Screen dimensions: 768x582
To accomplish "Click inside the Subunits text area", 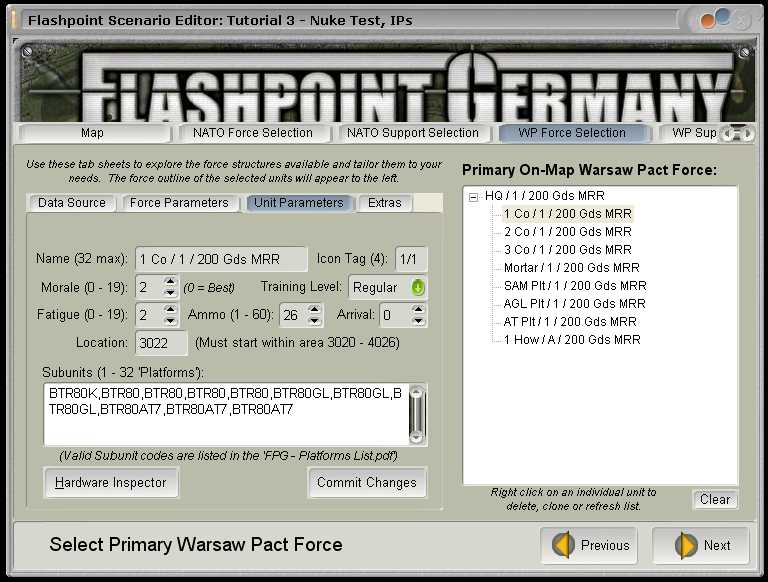I will point(226,415).
